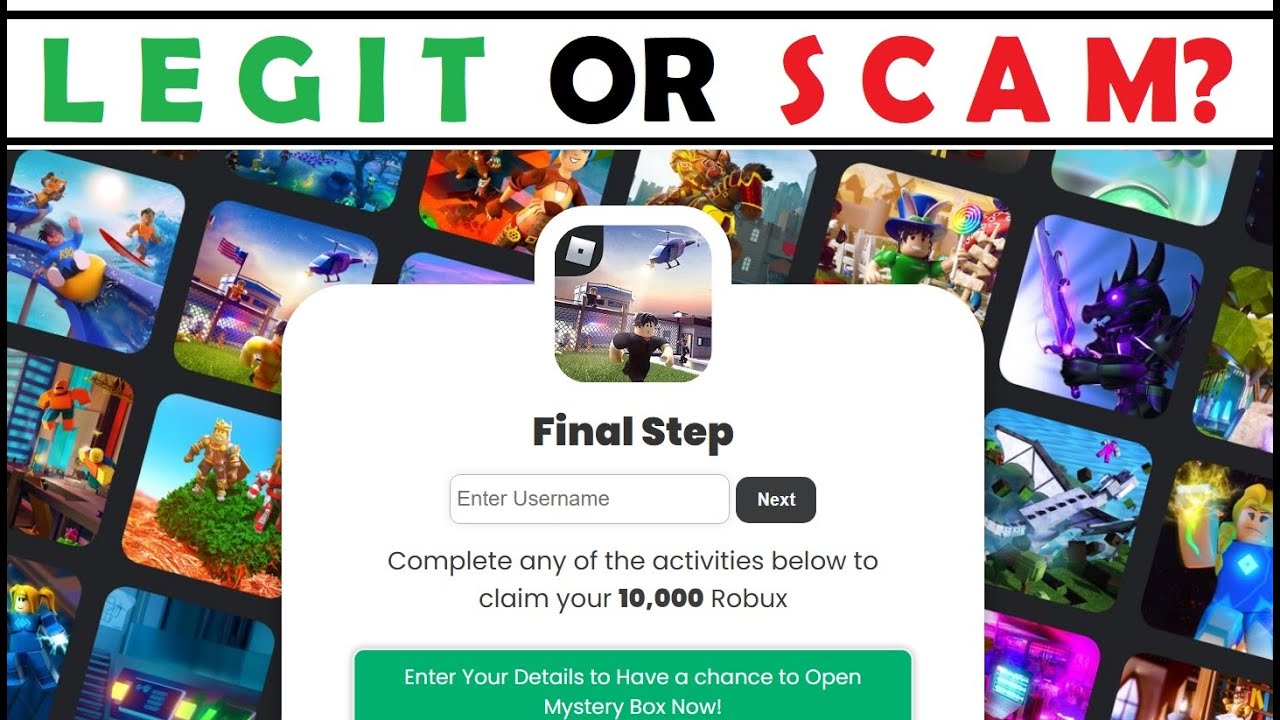
Task: Click the bold 10,000 Robux amount text
Action: (x=661, y=599)
